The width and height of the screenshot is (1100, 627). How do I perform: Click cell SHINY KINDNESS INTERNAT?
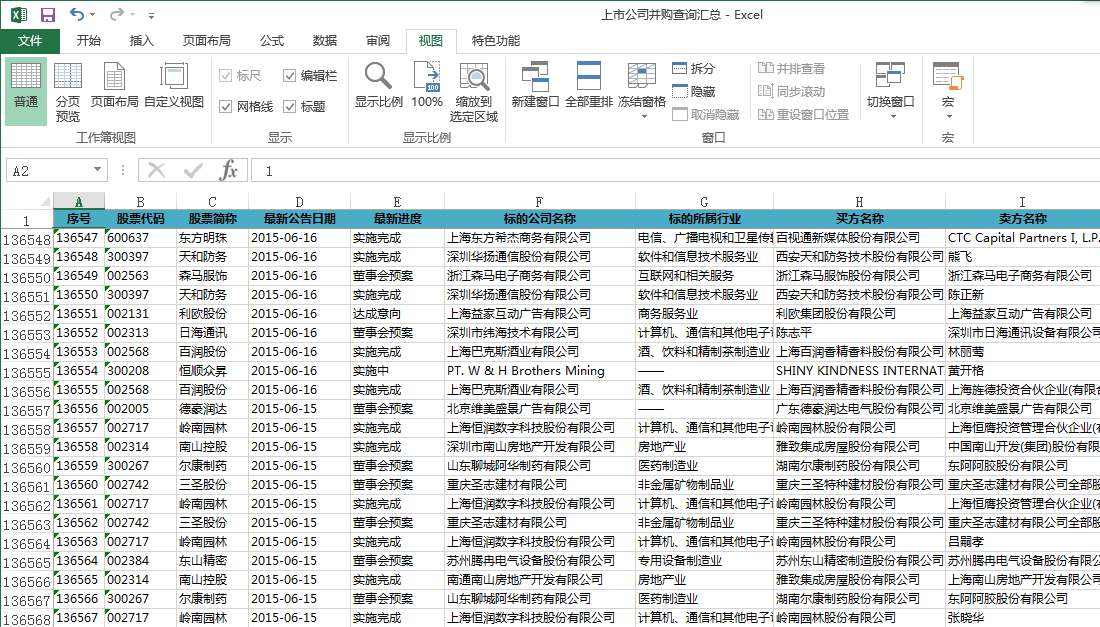coord(859,370)
